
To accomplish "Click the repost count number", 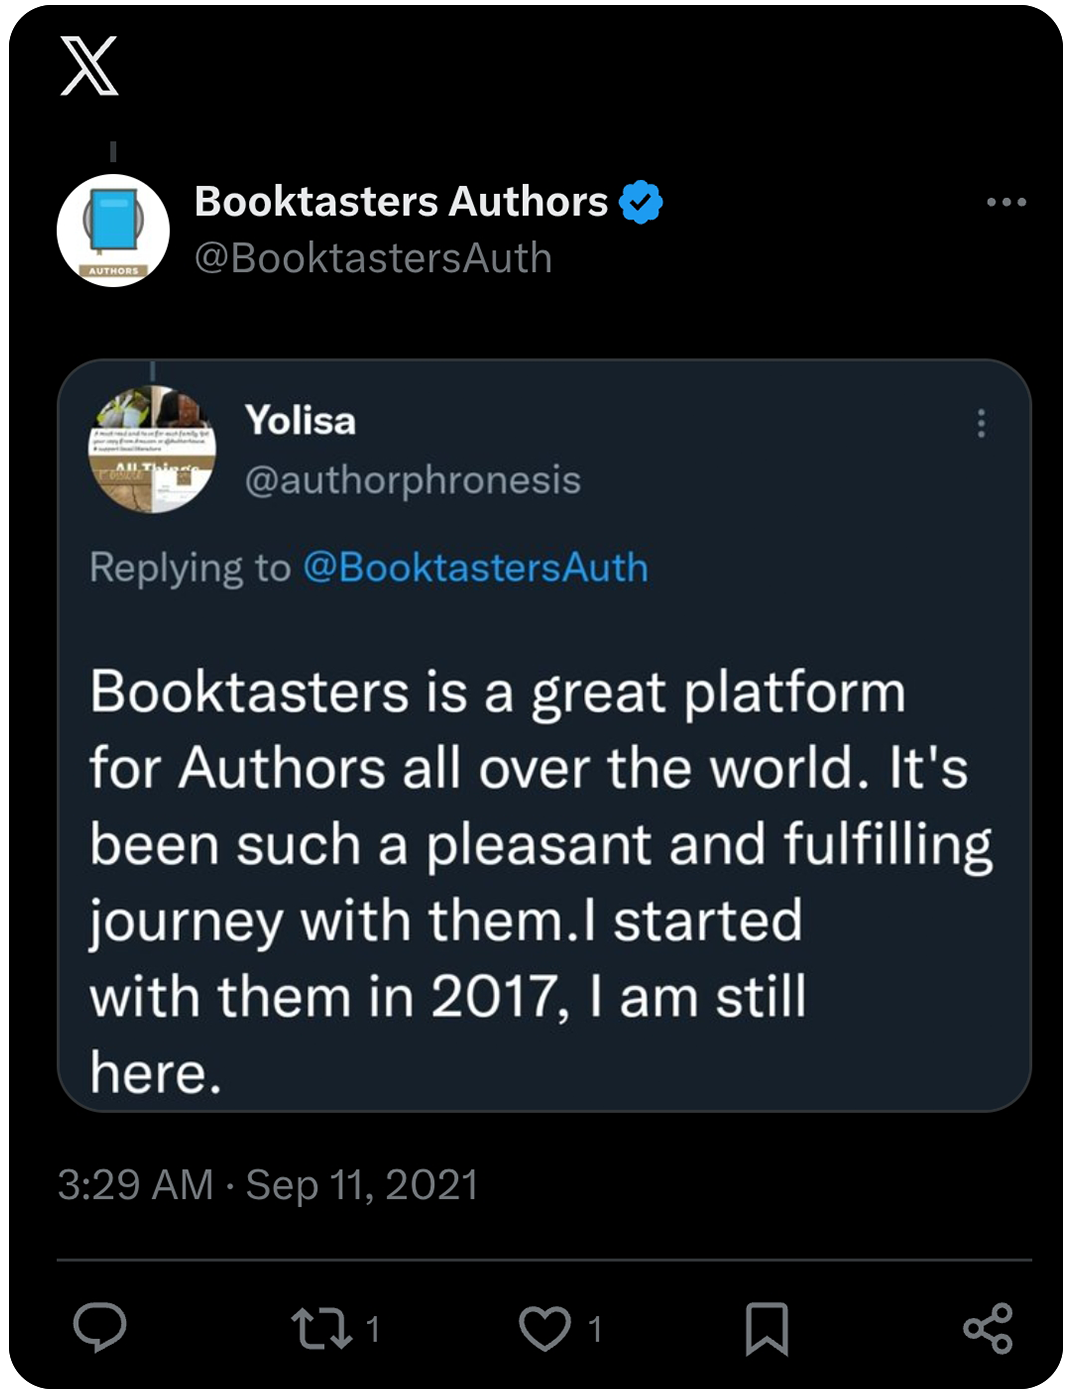I will pos(373,1329).
